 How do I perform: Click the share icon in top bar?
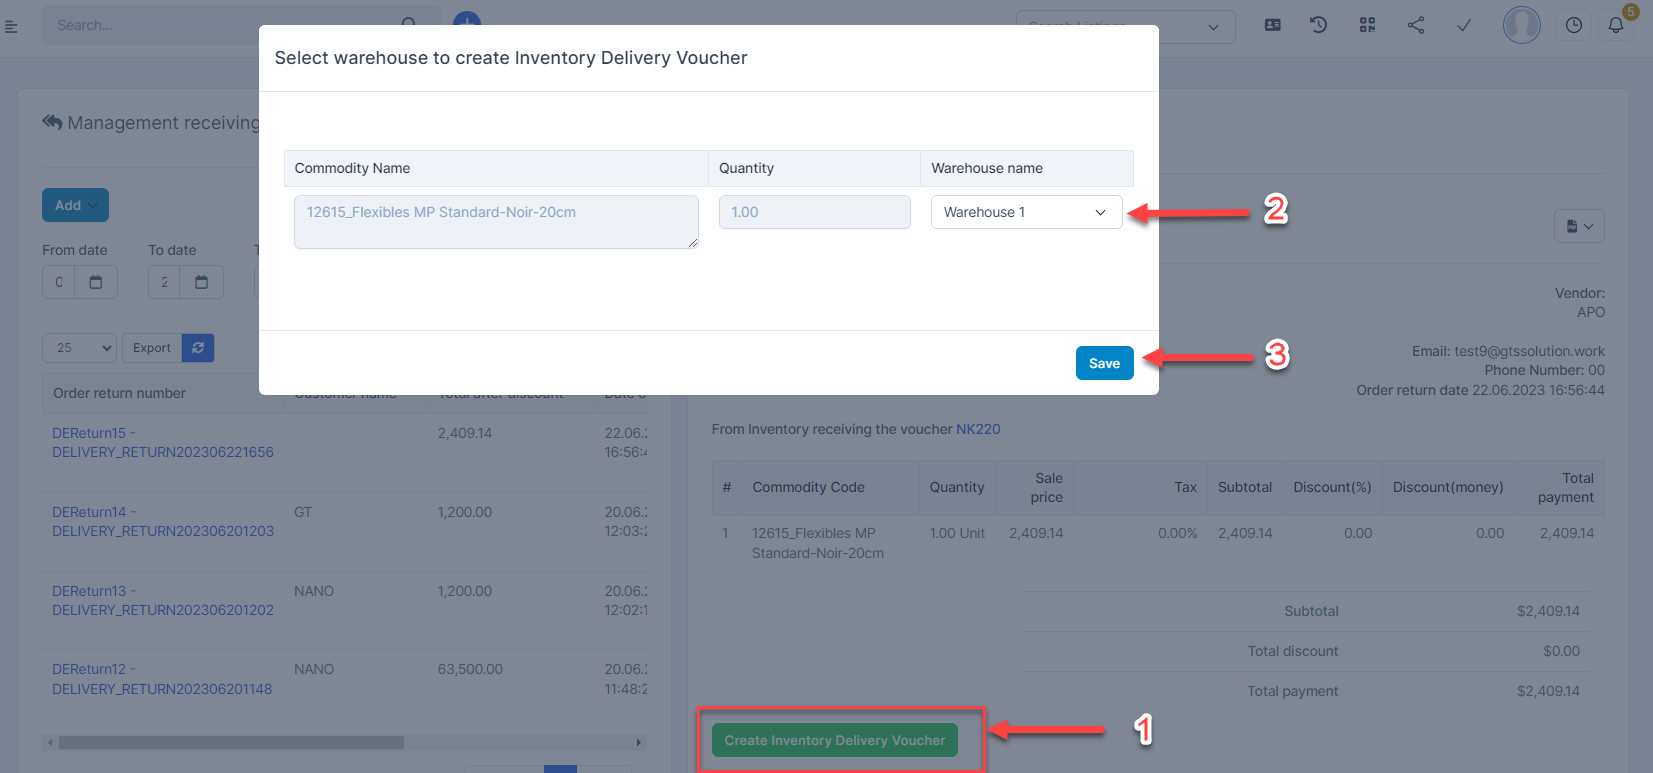click(1416, 25)
